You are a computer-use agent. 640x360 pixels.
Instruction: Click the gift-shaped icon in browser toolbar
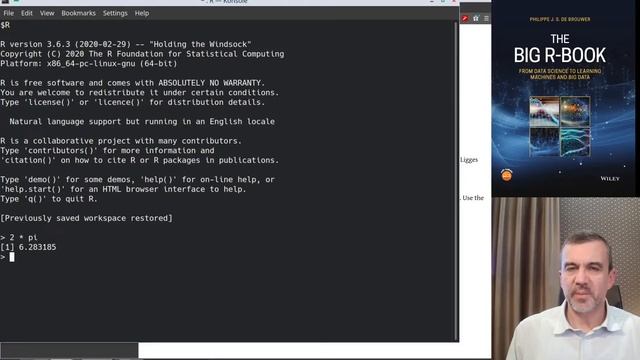(476, 18)
